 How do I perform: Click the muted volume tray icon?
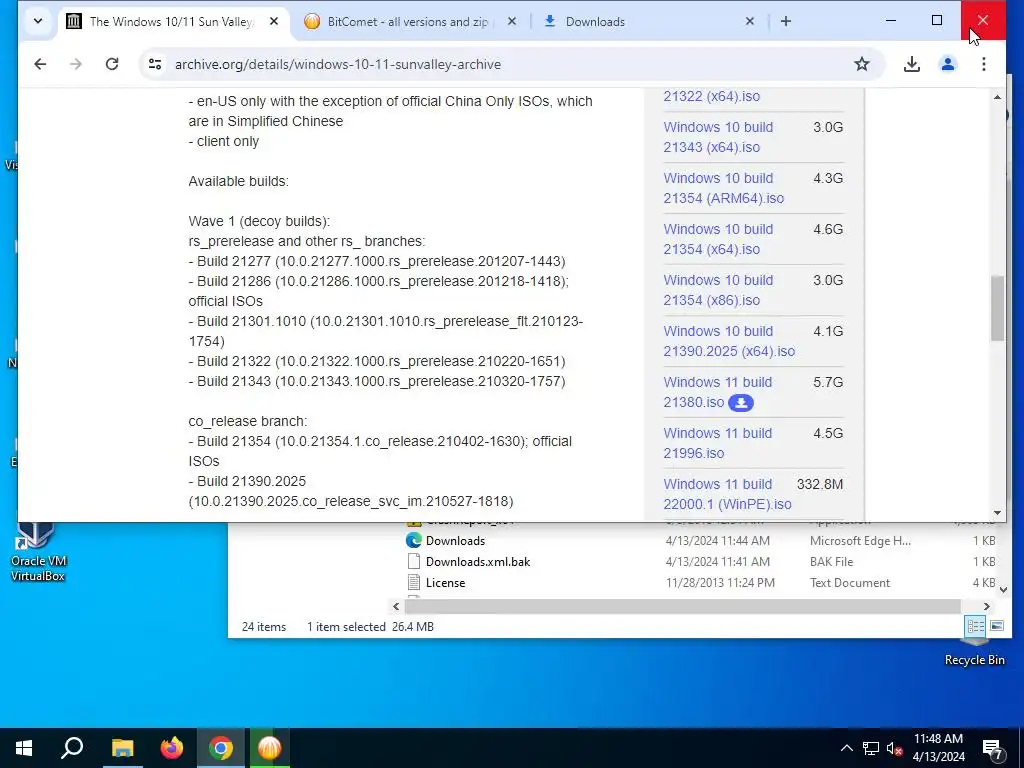[894, 748]
